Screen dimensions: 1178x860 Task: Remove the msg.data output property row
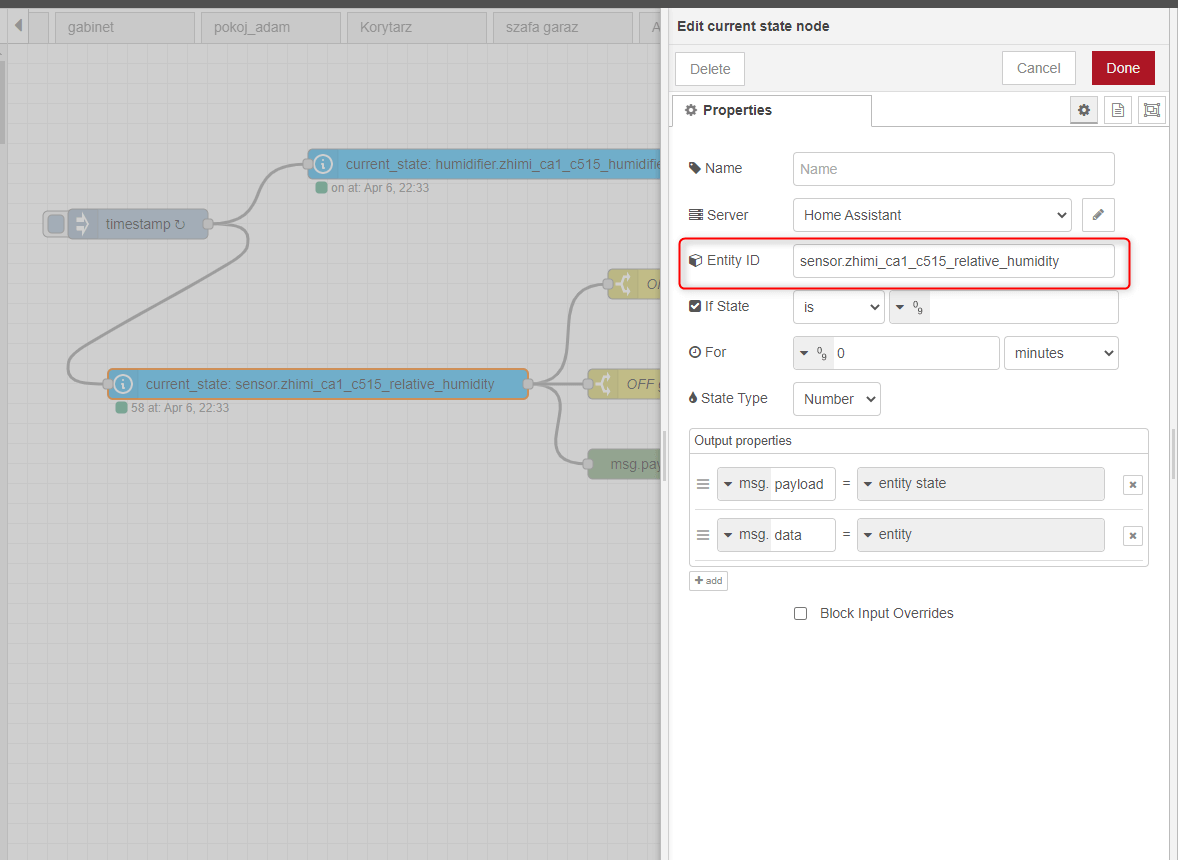pyautogui.click(x=1132, y=535)
